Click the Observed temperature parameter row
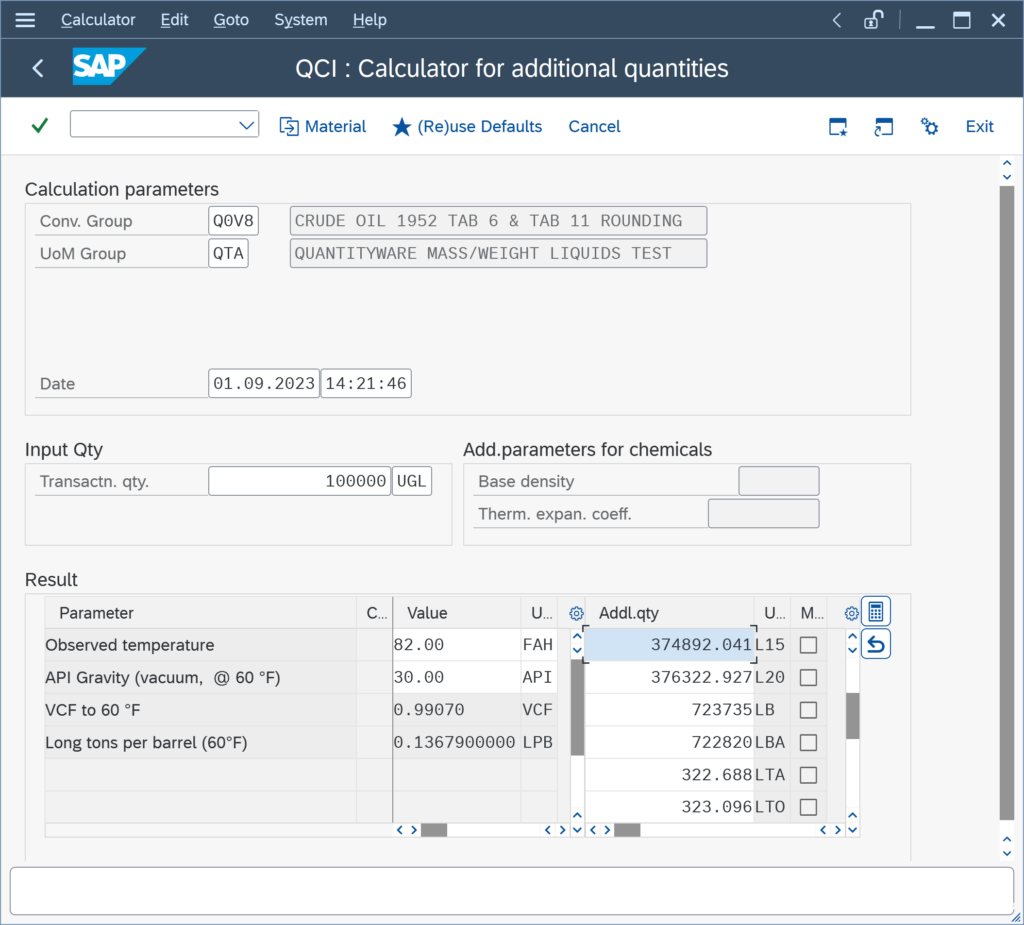The height and width of the screenshot is (925, 1024). point(200,645)
